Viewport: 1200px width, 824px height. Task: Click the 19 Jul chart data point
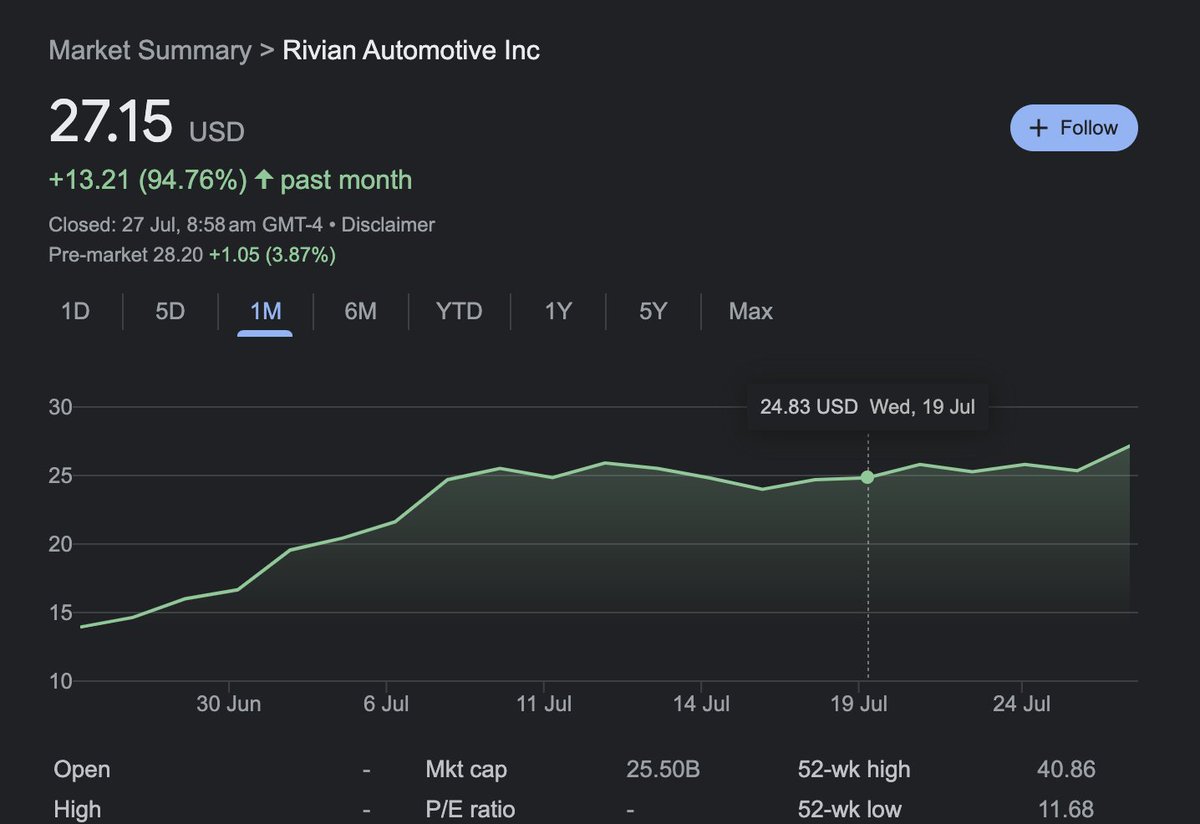click(867, 477)
